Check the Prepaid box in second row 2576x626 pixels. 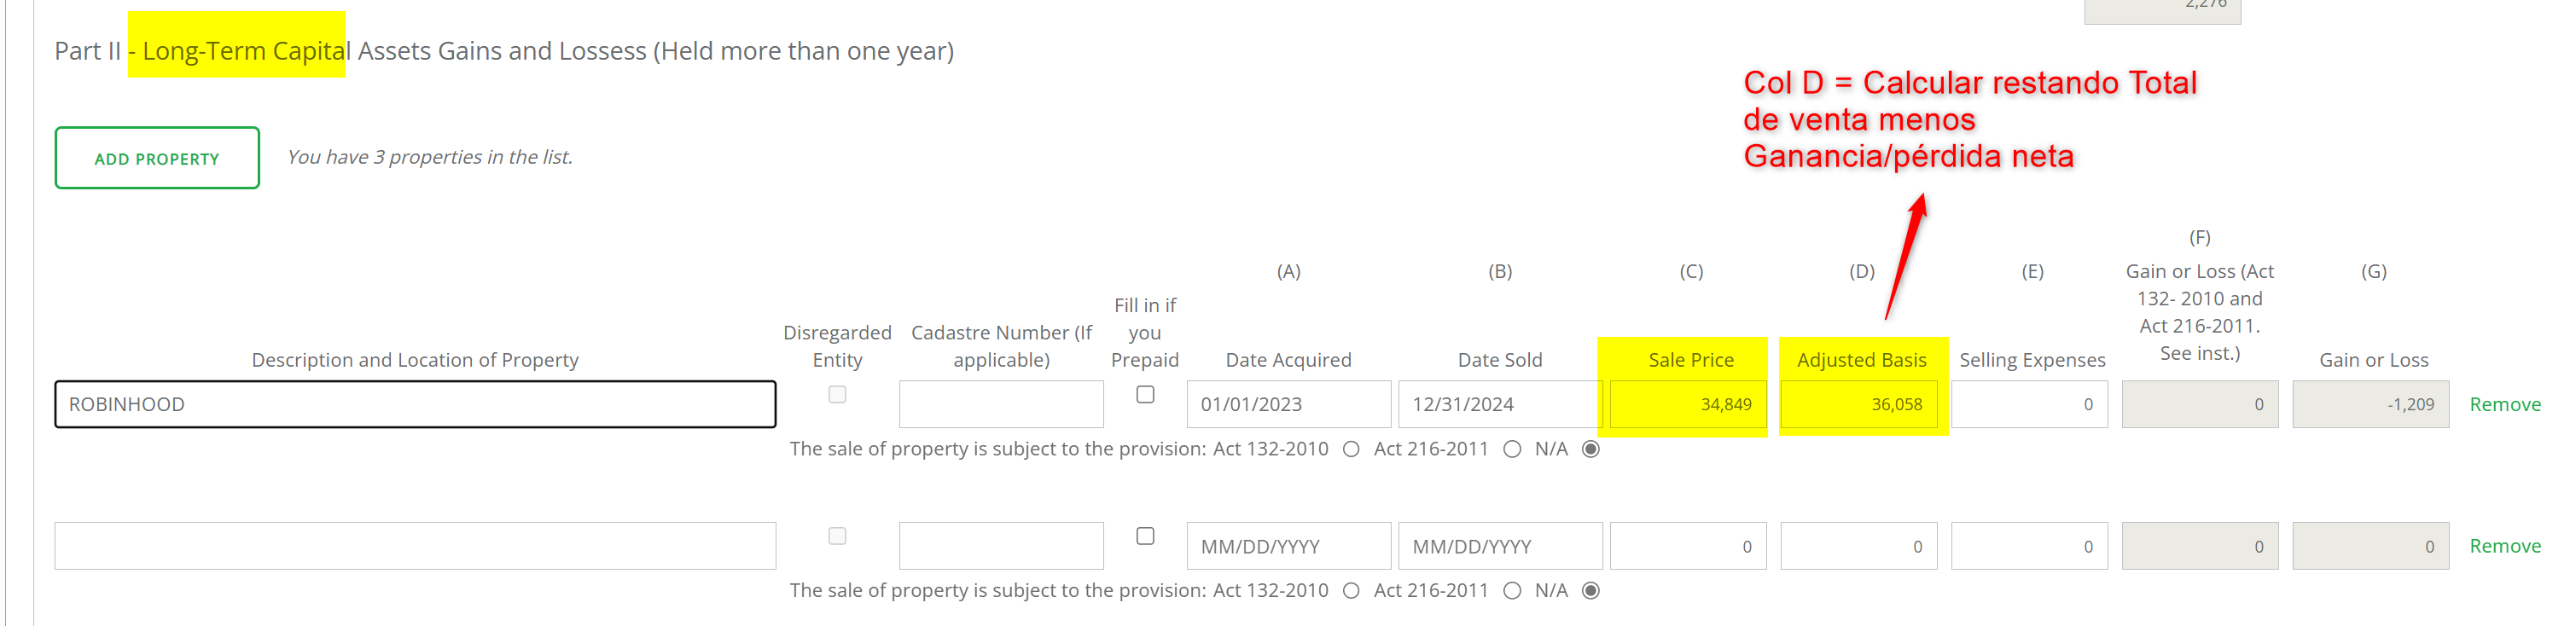point(1145,536)
